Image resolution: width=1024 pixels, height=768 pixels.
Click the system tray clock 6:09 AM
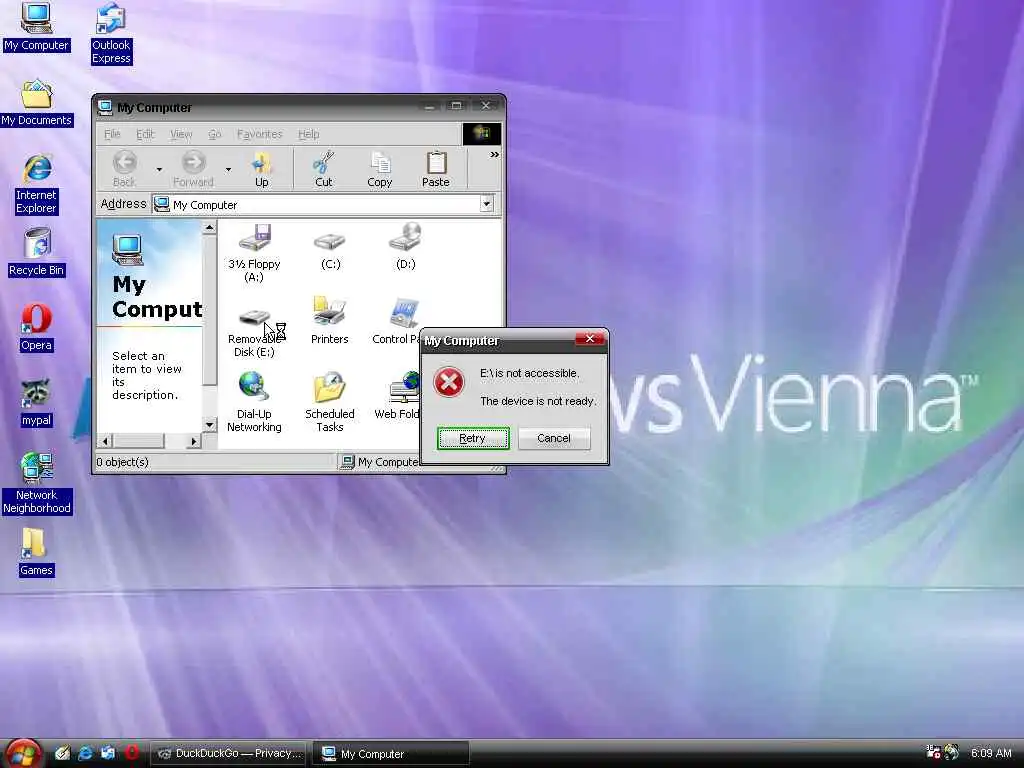(991, 753)
